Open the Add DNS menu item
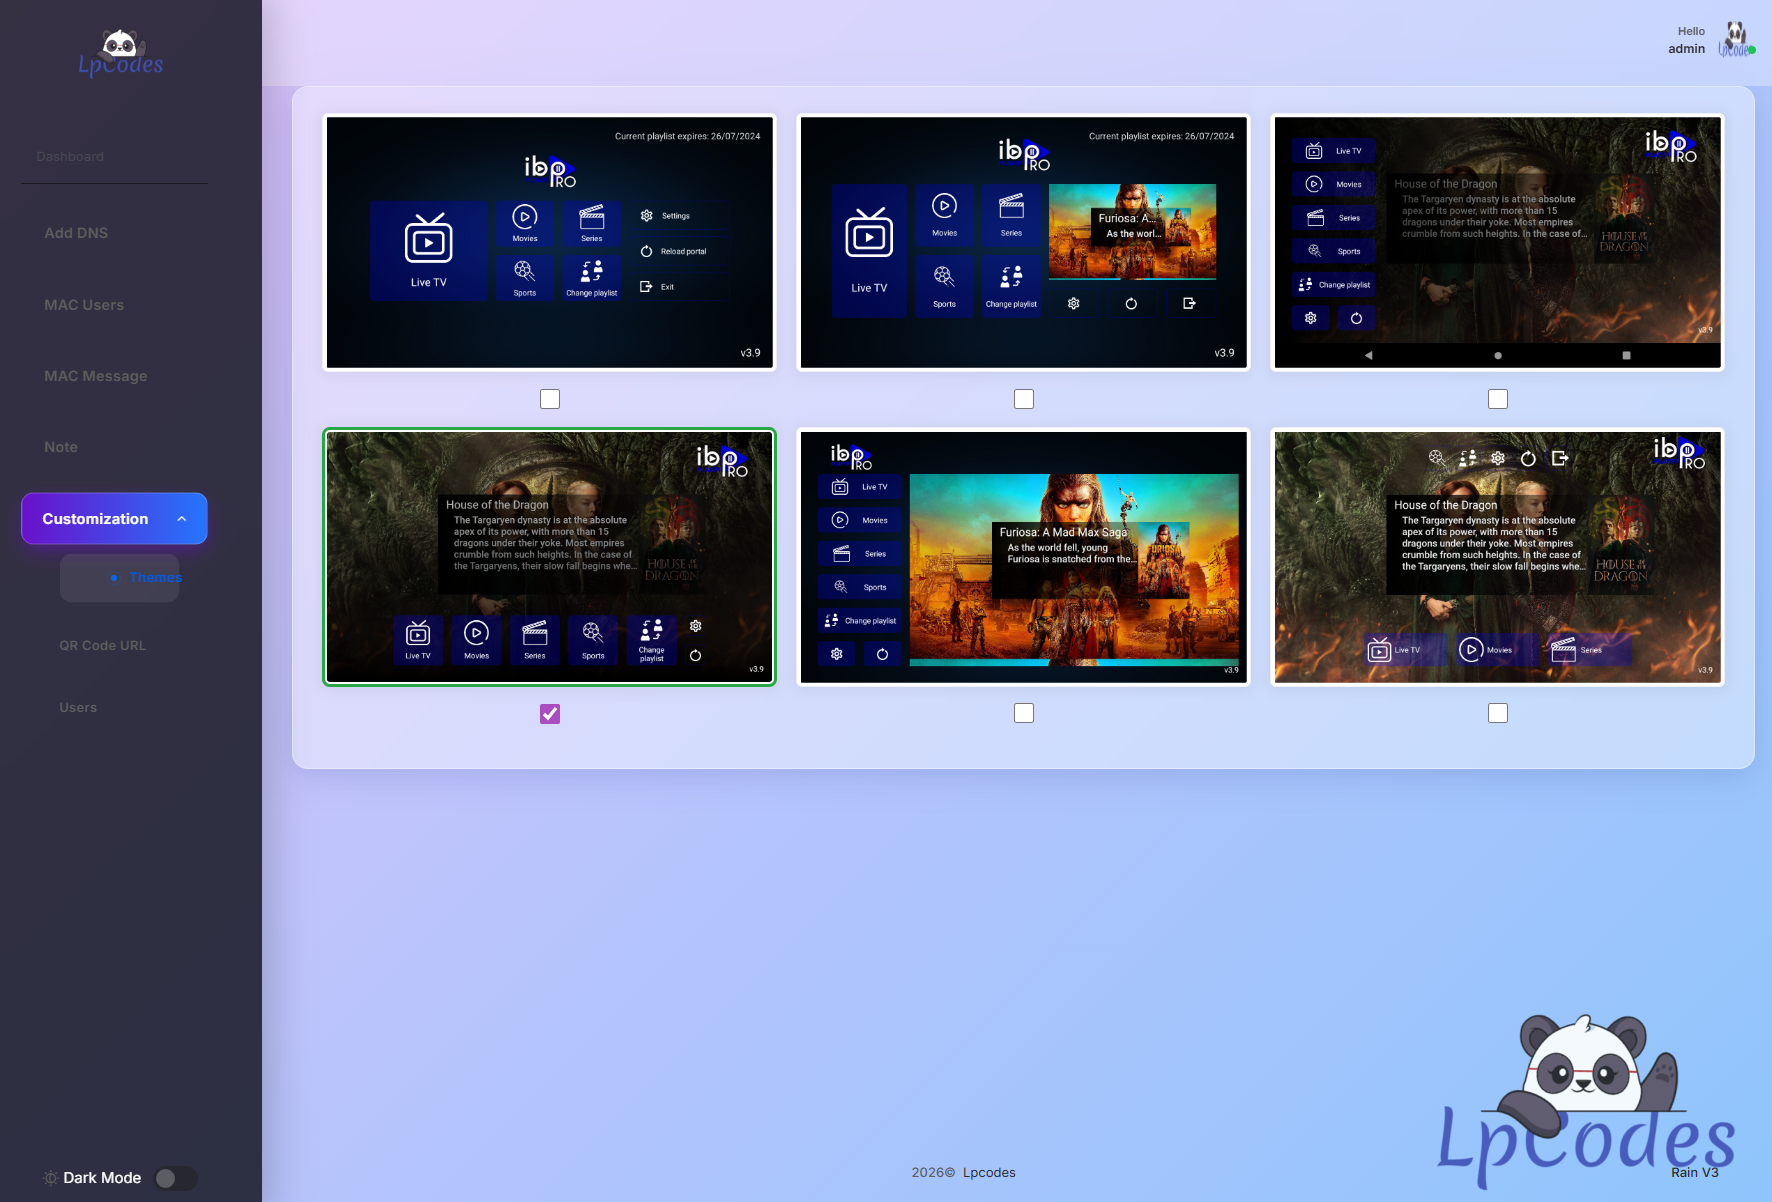The height and width of the screenshot is (1202, 1772). click(x=76, y=233)
